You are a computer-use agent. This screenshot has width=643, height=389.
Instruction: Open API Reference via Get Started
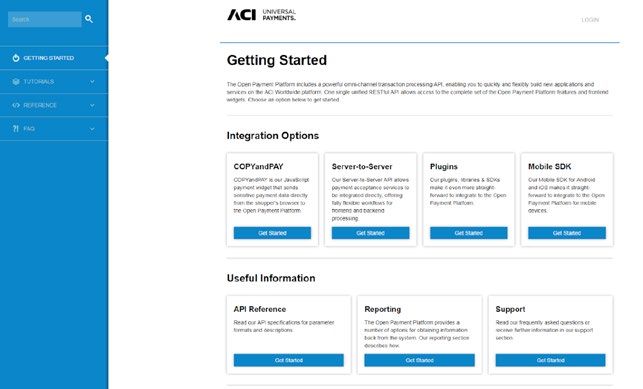click(x=289, y=360)
